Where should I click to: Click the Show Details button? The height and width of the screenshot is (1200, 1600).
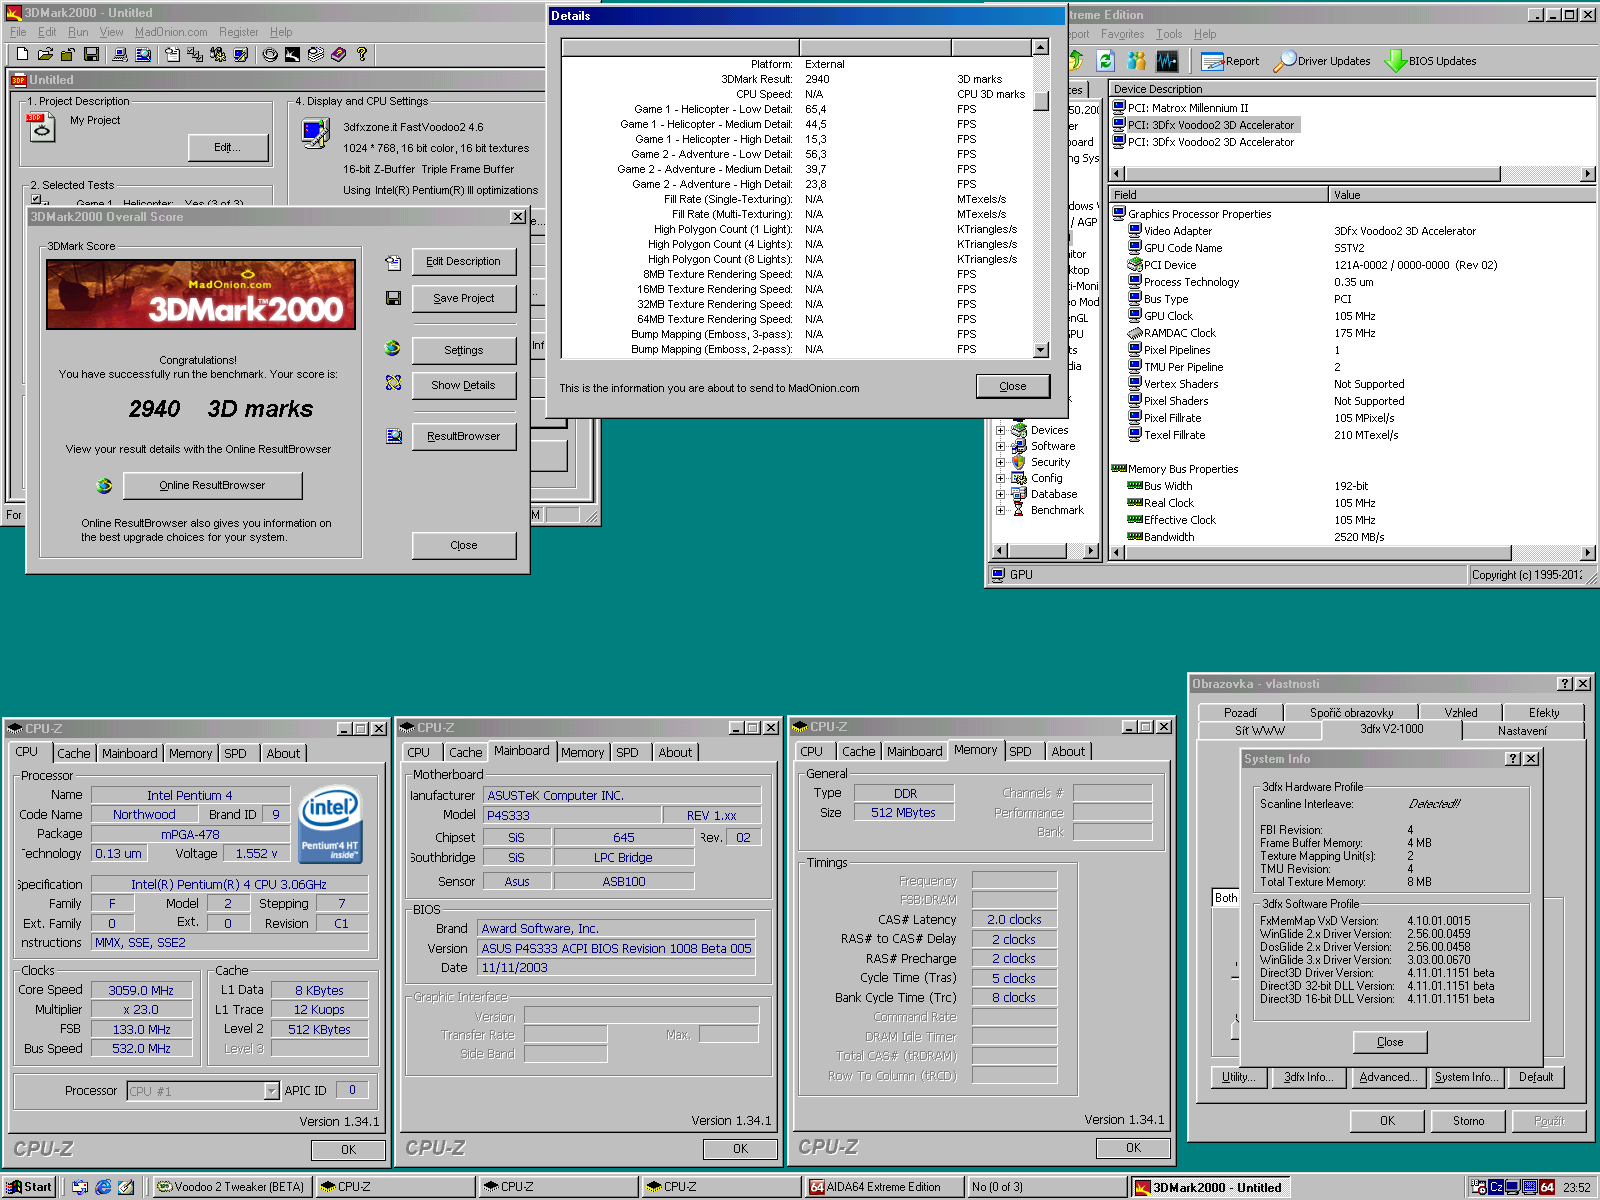[x=464, y=386]
